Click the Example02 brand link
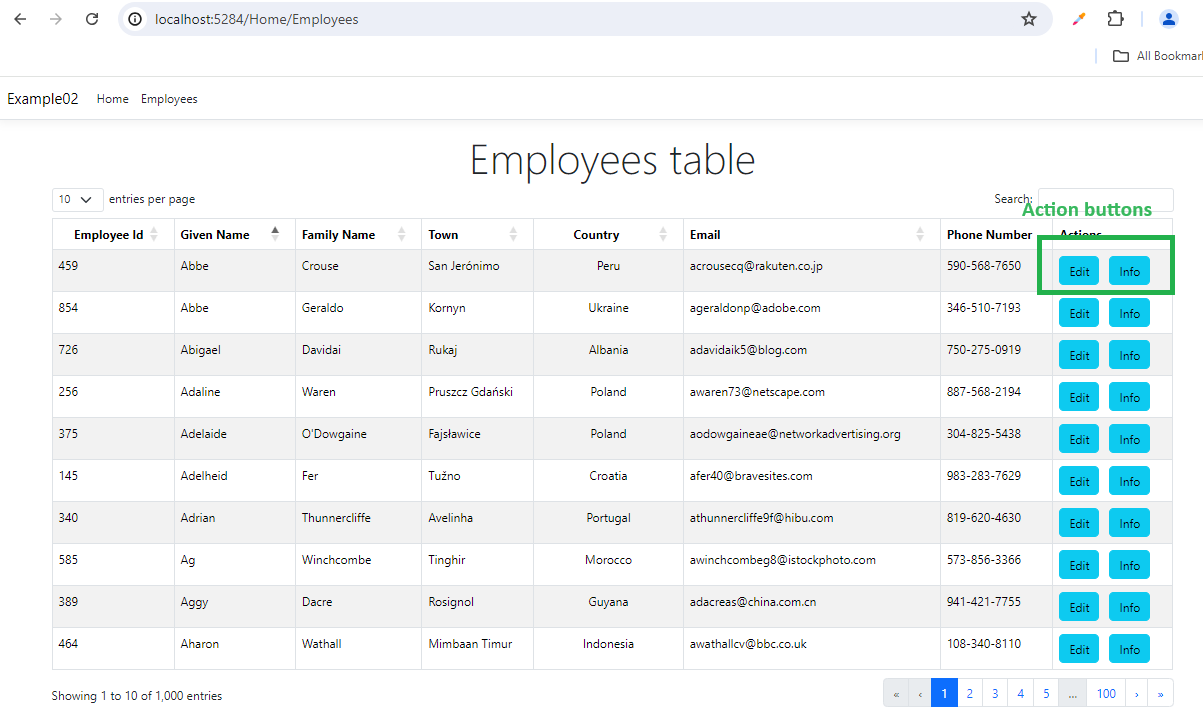The image size is (1203, 728). pyautogui.click(x=43, y=98)
